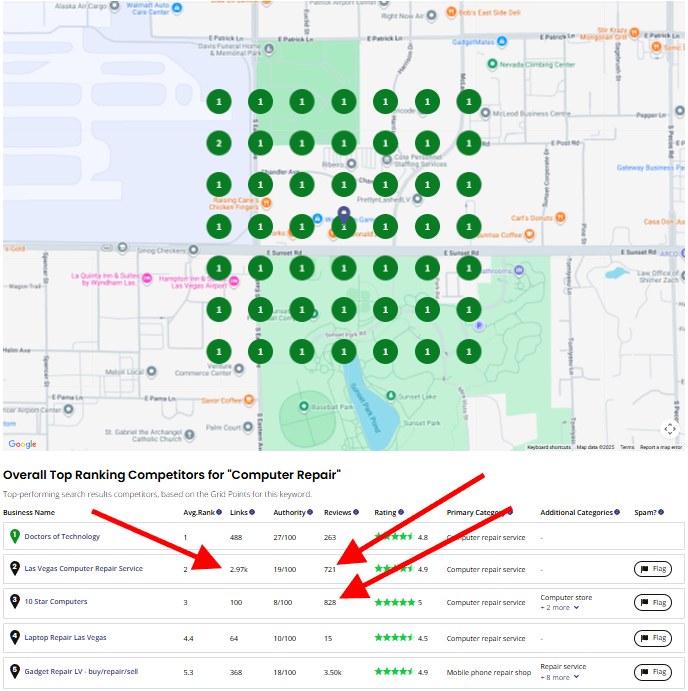This screenshot has width=688, height=691.
Task: Open Gadget Repair LV business link
Action: tap(78, 671)
